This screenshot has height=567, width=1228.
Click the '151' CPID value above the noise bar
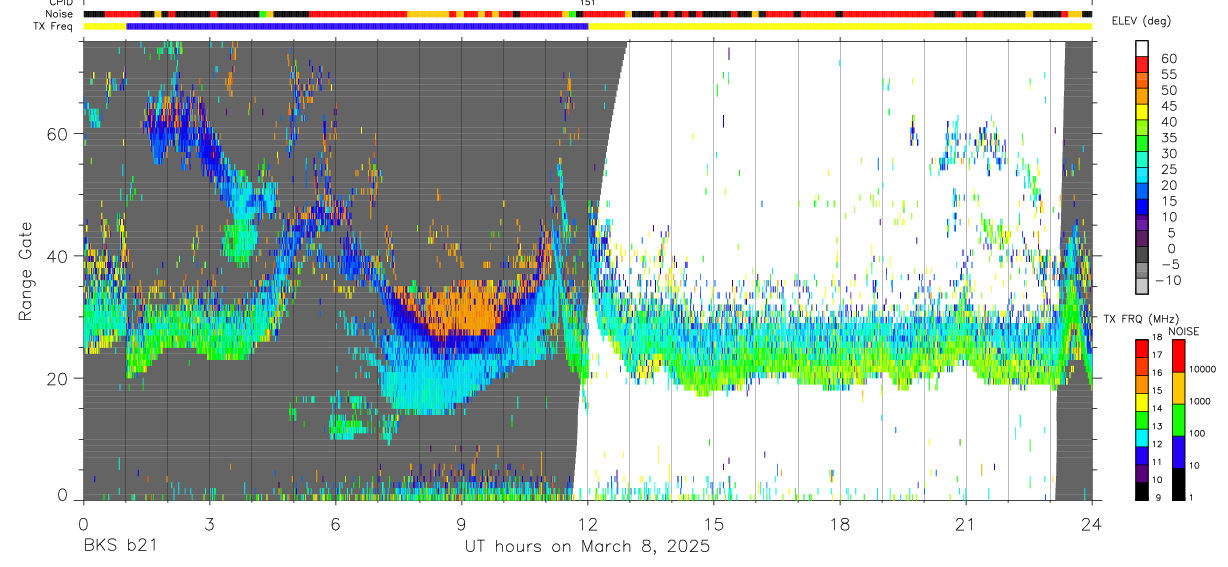click(x=588, y=4)
